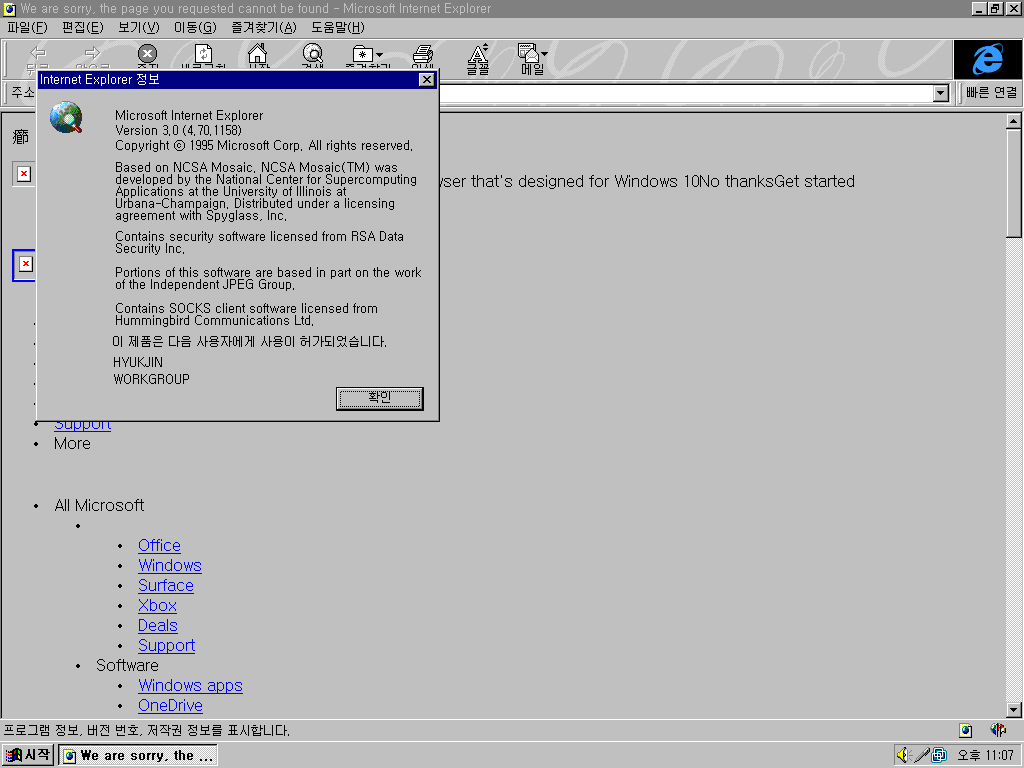Open the 즐겨찾기(A) menu

point(264,27)
